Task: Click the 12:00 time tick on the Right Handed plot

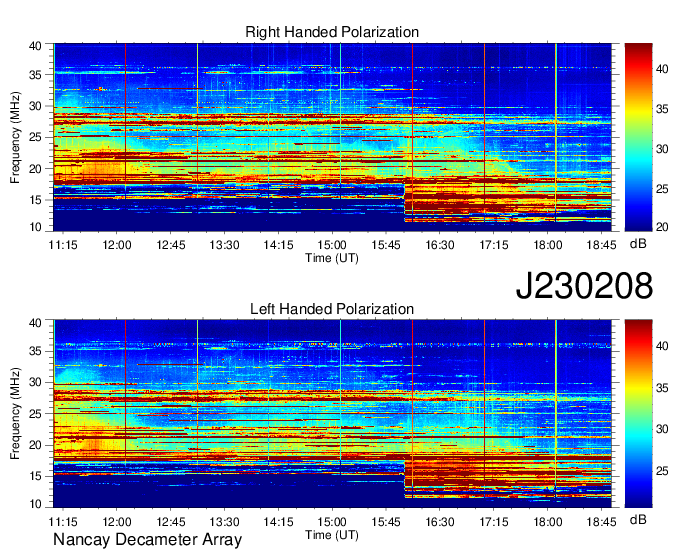Action: pos(117,245)
